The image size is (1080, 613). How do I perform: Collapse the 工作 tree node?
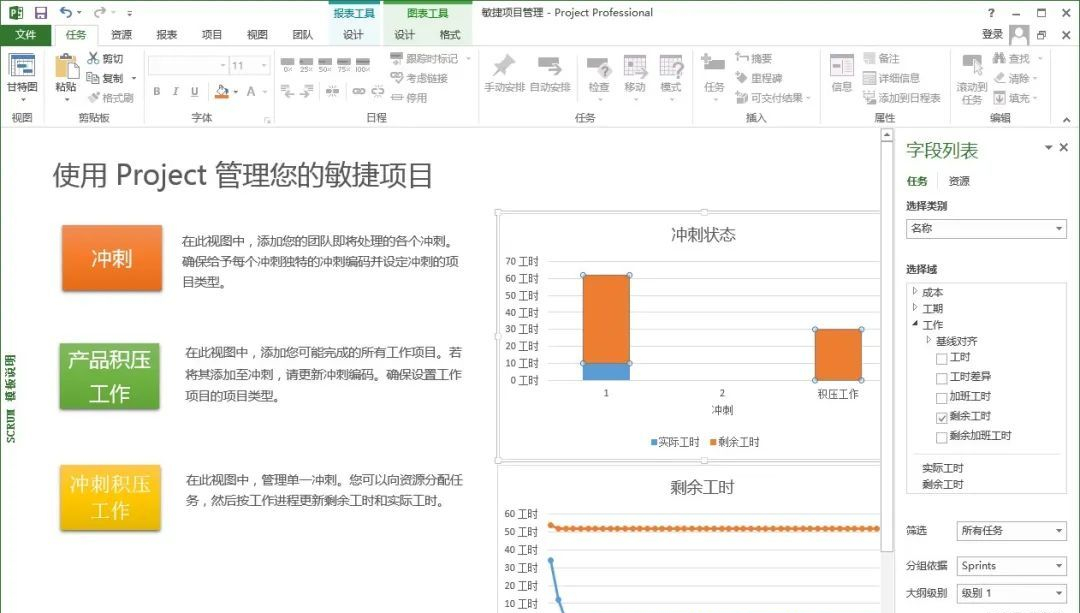915,324
